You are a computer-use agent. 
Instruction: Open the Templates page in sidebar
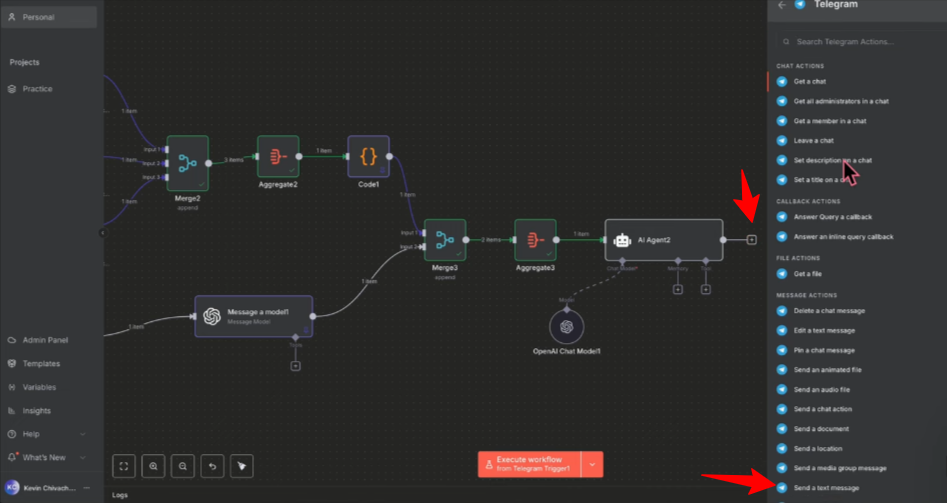pos(41,364)
